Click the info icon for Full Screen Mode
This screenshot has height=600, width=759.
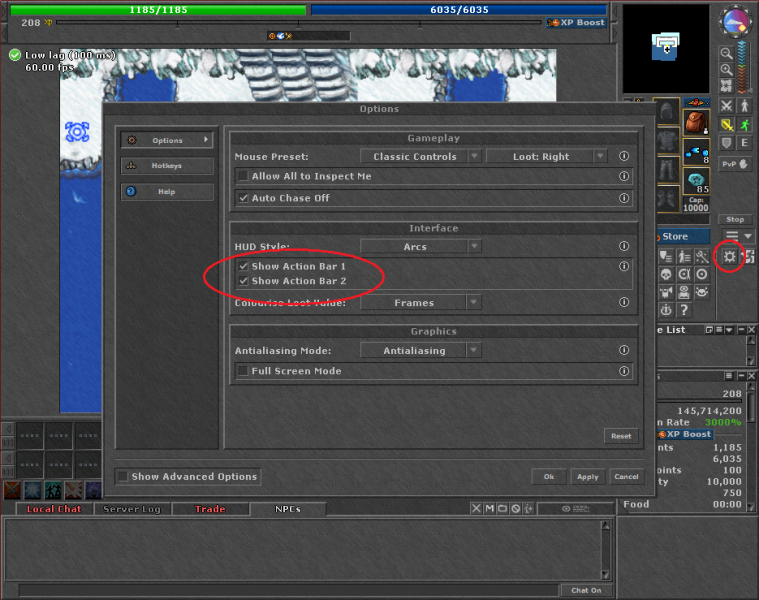(x=624, y=371)
